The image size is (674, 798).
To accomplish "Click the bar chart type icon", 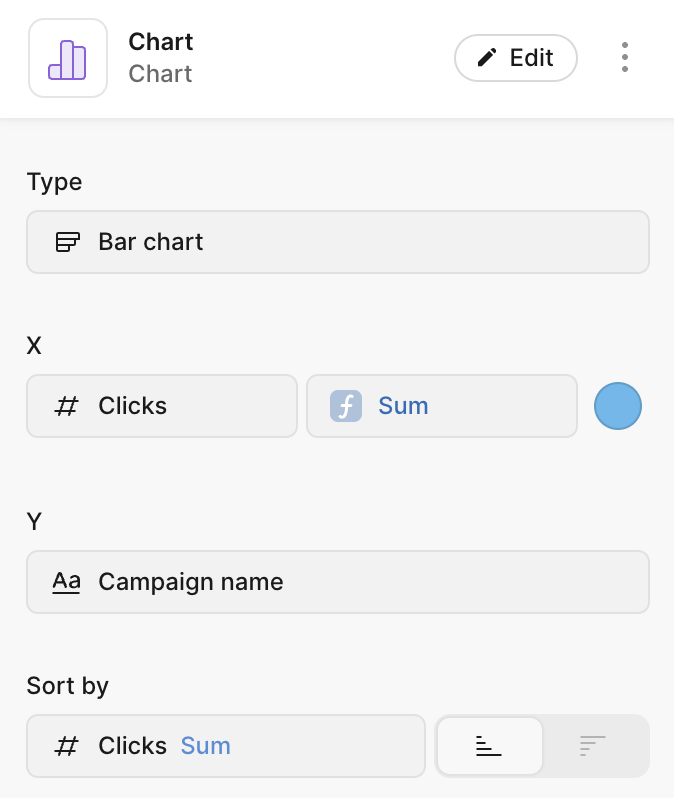I will (68, 242).
